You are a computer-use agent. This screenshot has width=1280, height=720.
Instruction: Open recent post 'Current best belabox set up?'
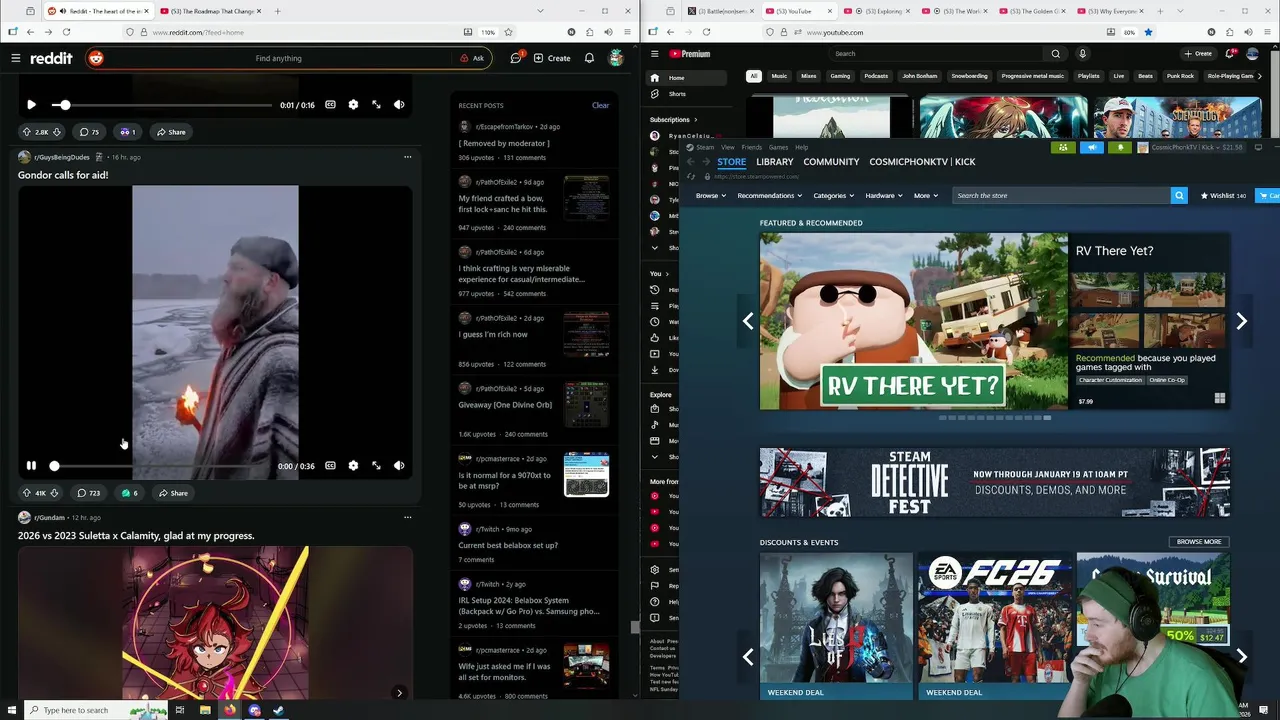click(508, 545)
